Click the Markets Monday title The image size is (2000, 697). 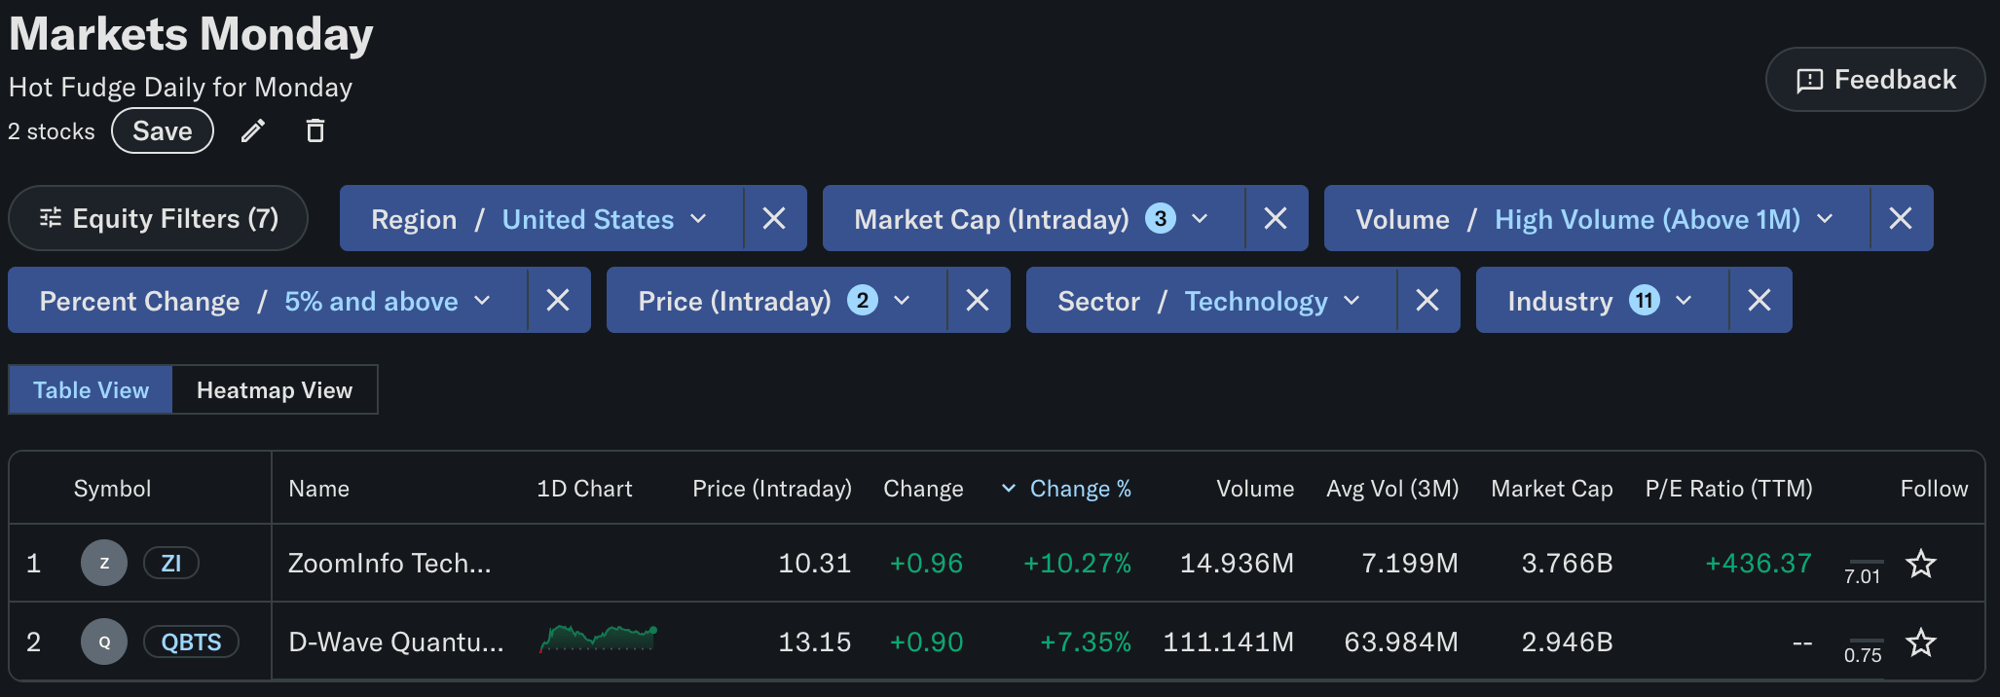(x=191, y=34)
